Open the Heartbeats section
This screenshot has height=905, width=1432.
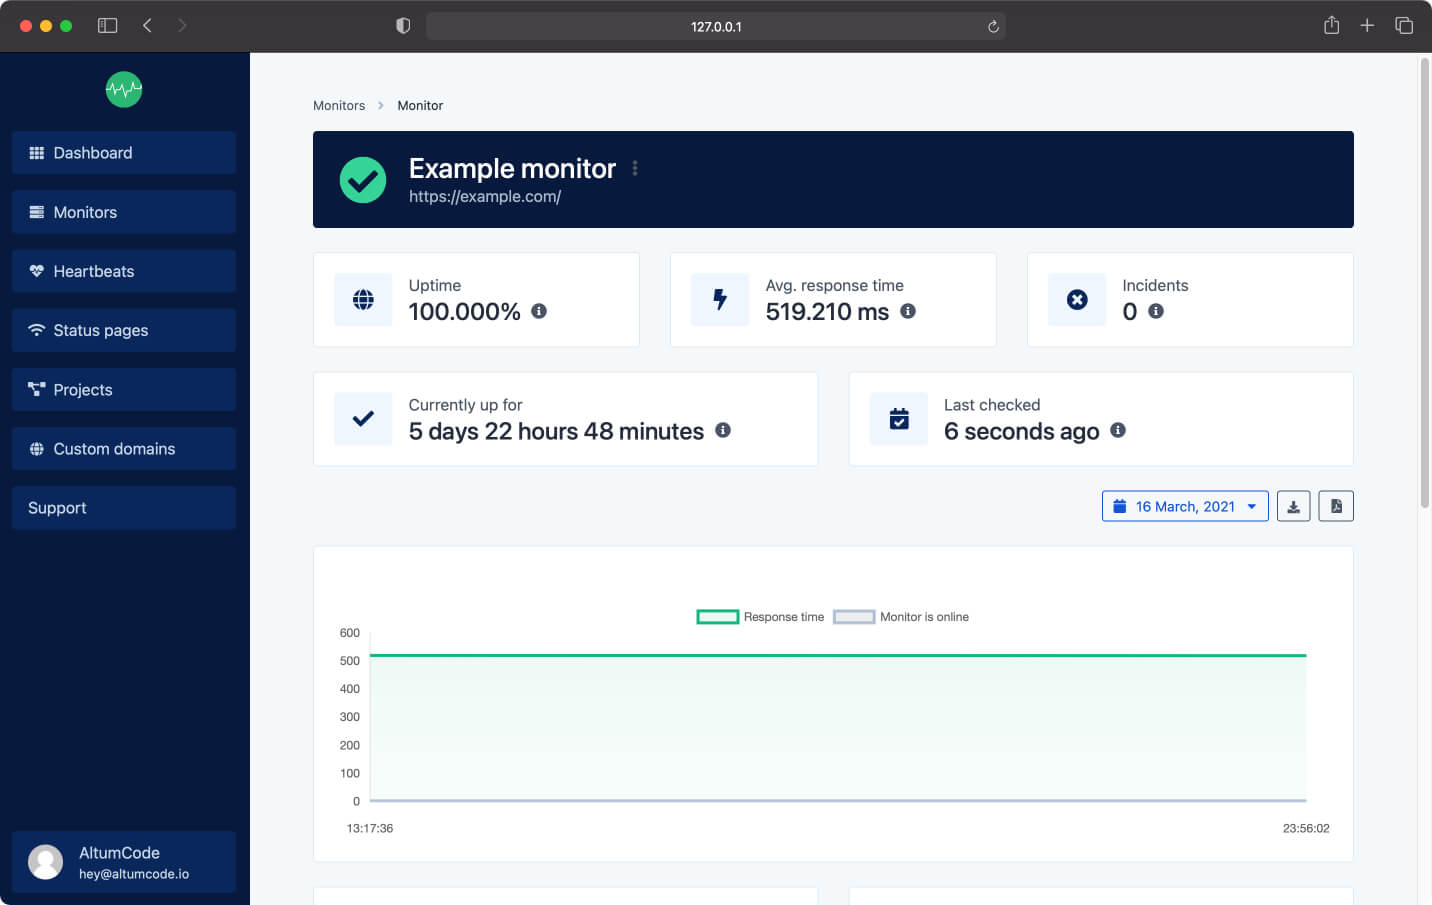point(124,271)
